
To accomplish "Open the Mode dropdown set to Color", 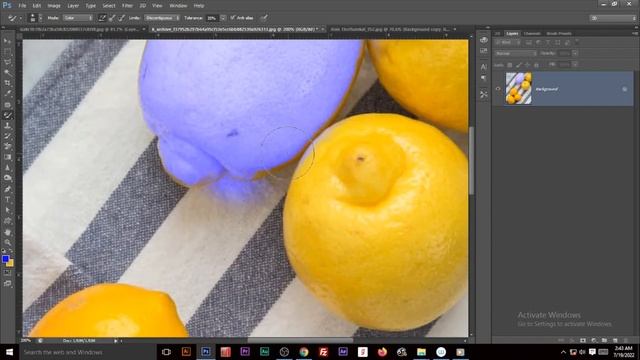I will 78,18.
